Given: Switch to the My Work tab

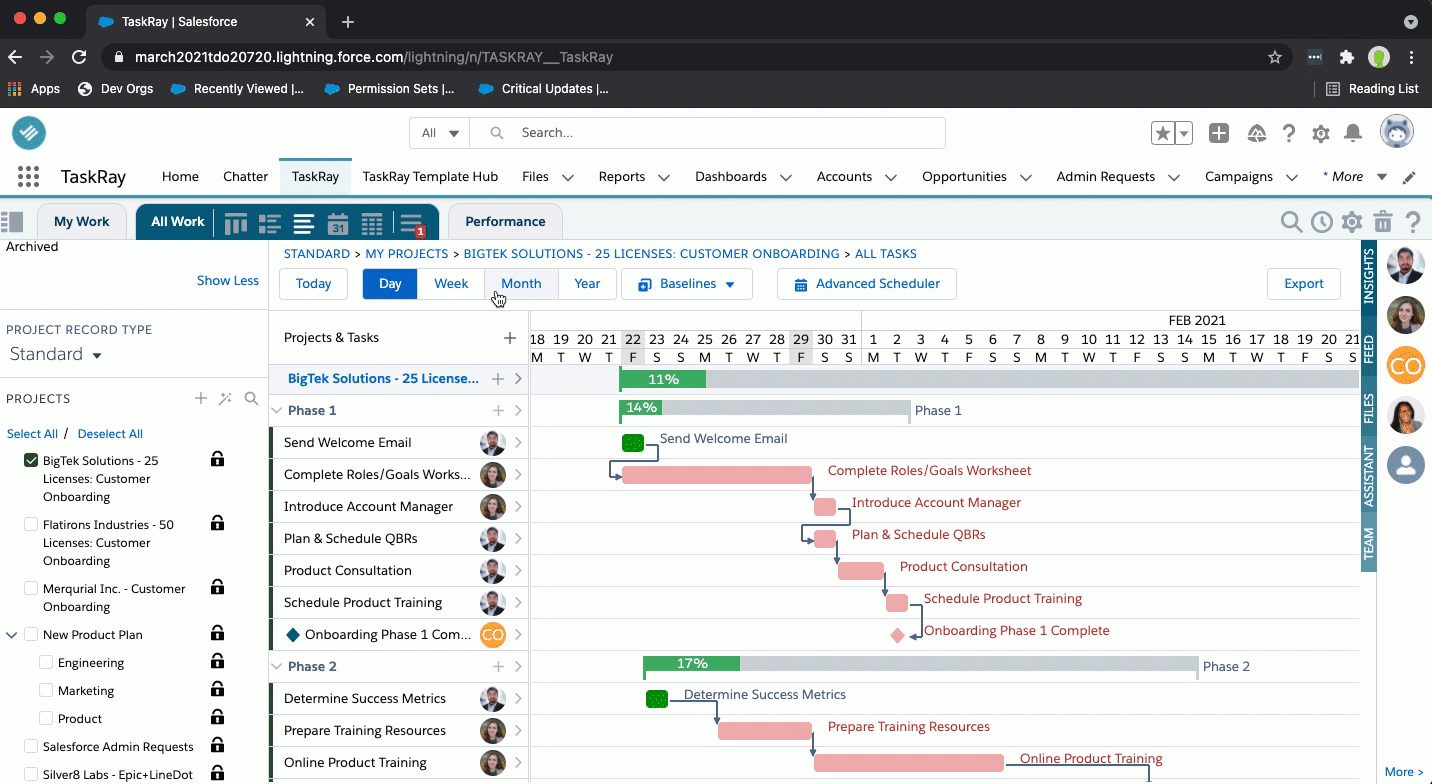Looking at the screenshot, I should pos(82,222).
